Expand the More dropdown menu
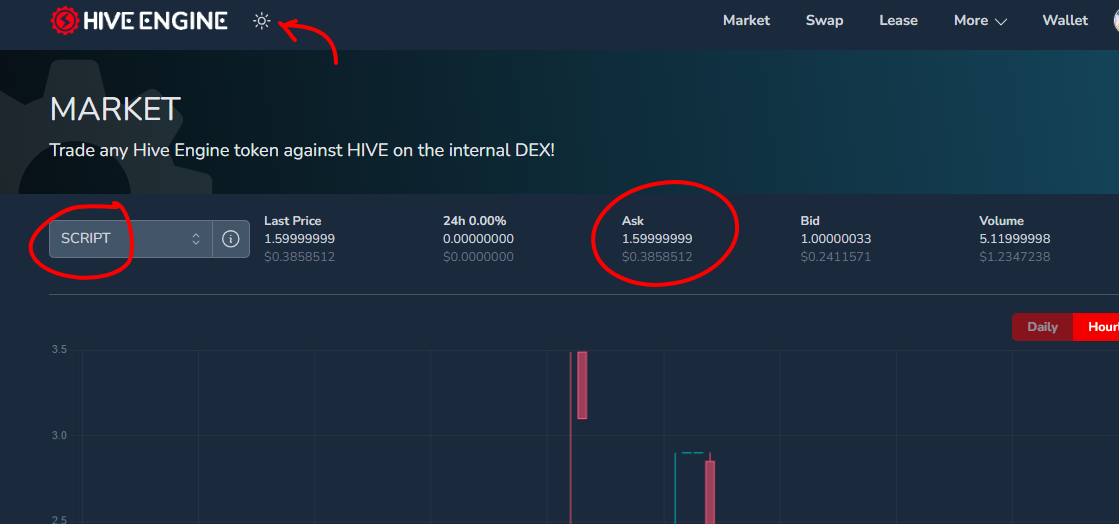Image resolution: width=1119 pixels, height=524 pixels. (981, 21)
